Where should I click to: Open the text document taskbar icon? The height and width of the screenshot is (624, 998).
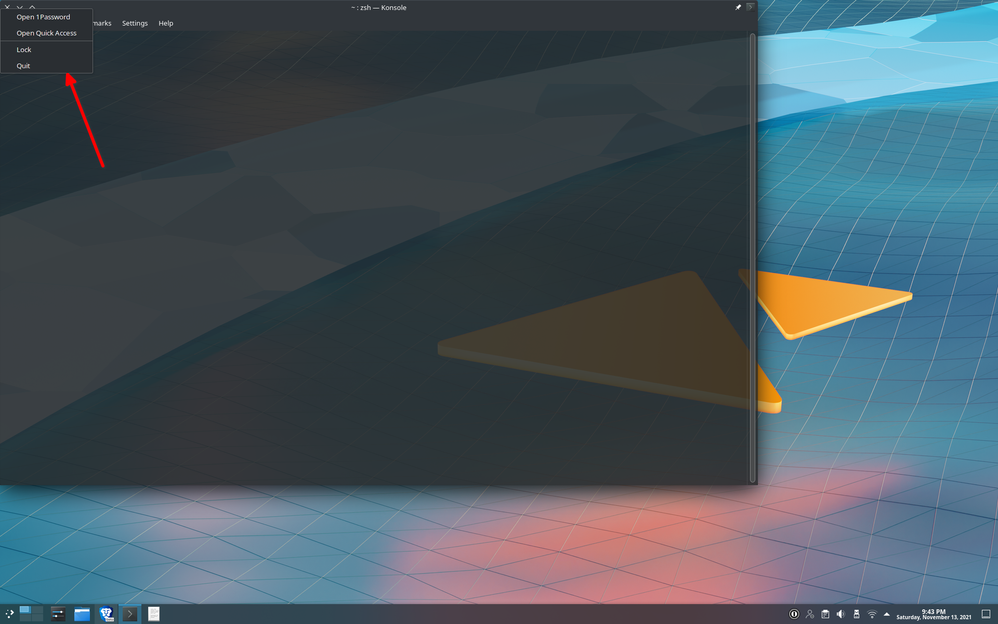(x=154, y=614)
